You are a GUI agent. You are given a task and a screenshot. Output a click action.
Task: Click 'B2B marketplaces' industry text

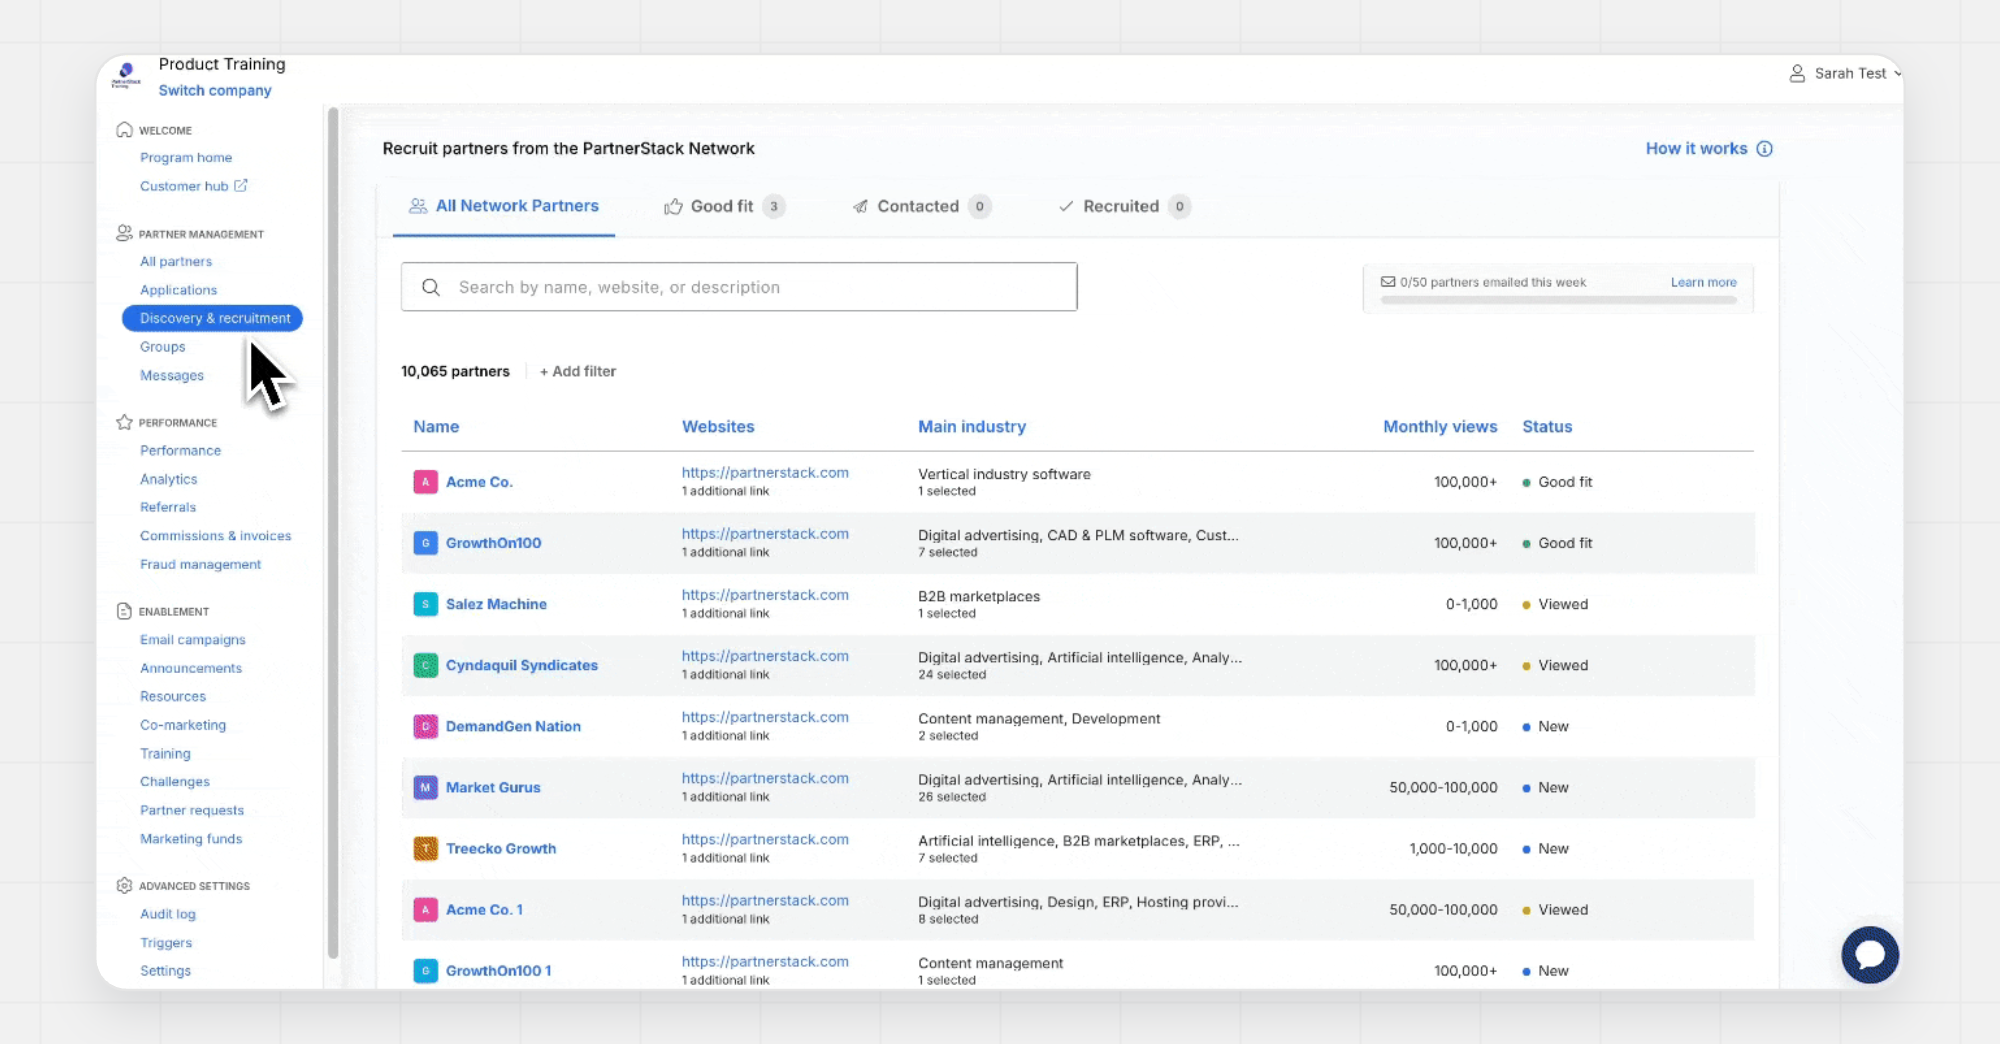click(979, 596)
